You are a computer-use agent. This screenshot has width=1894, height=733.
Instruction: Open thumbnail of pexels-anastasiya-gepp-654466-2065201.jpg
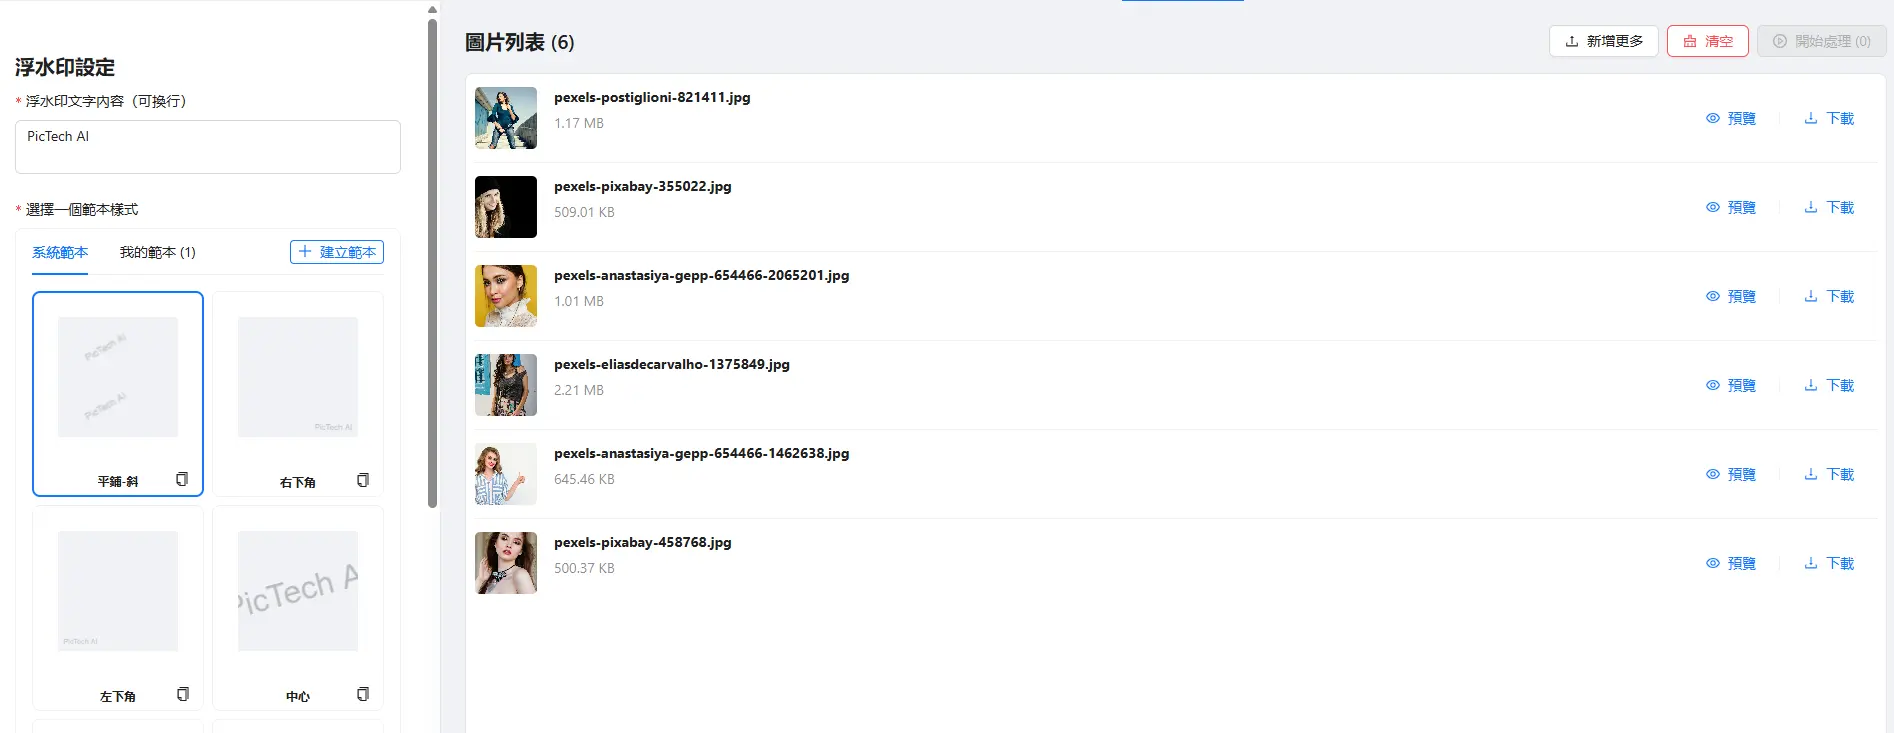506,296
